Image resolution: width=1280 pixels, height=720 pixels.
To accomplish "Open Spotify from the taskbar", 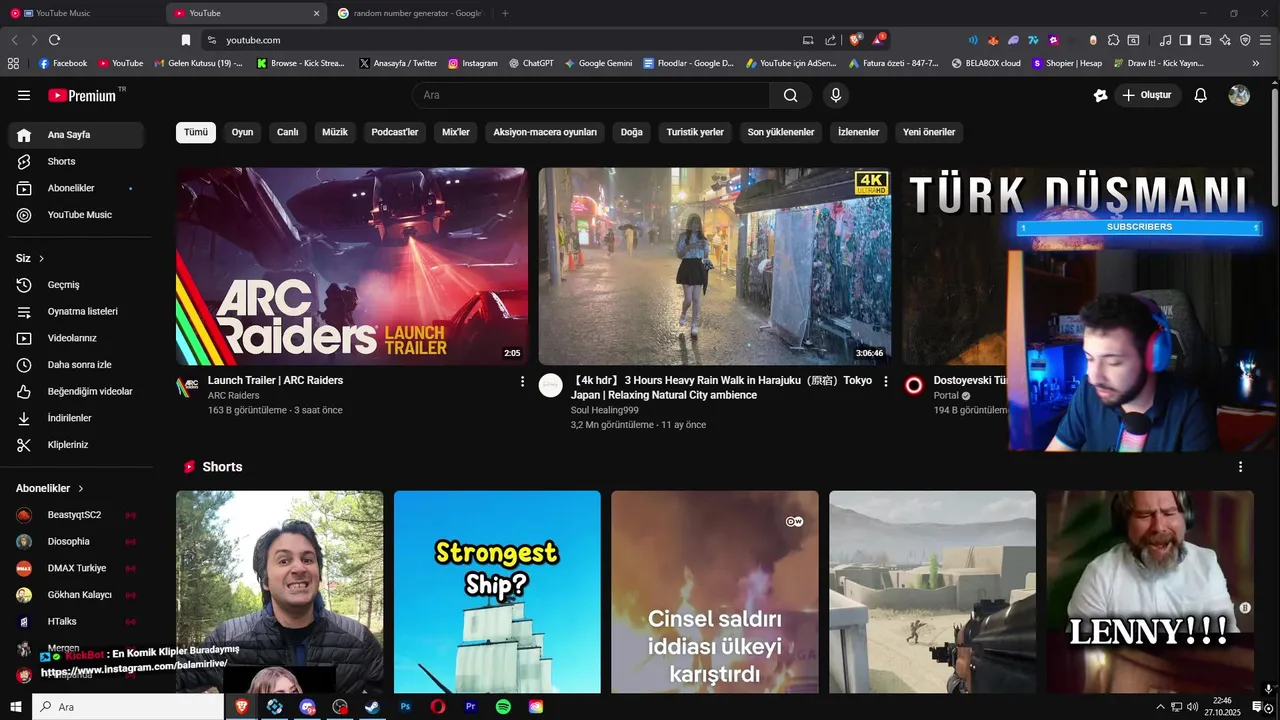I will coord(503,707).
